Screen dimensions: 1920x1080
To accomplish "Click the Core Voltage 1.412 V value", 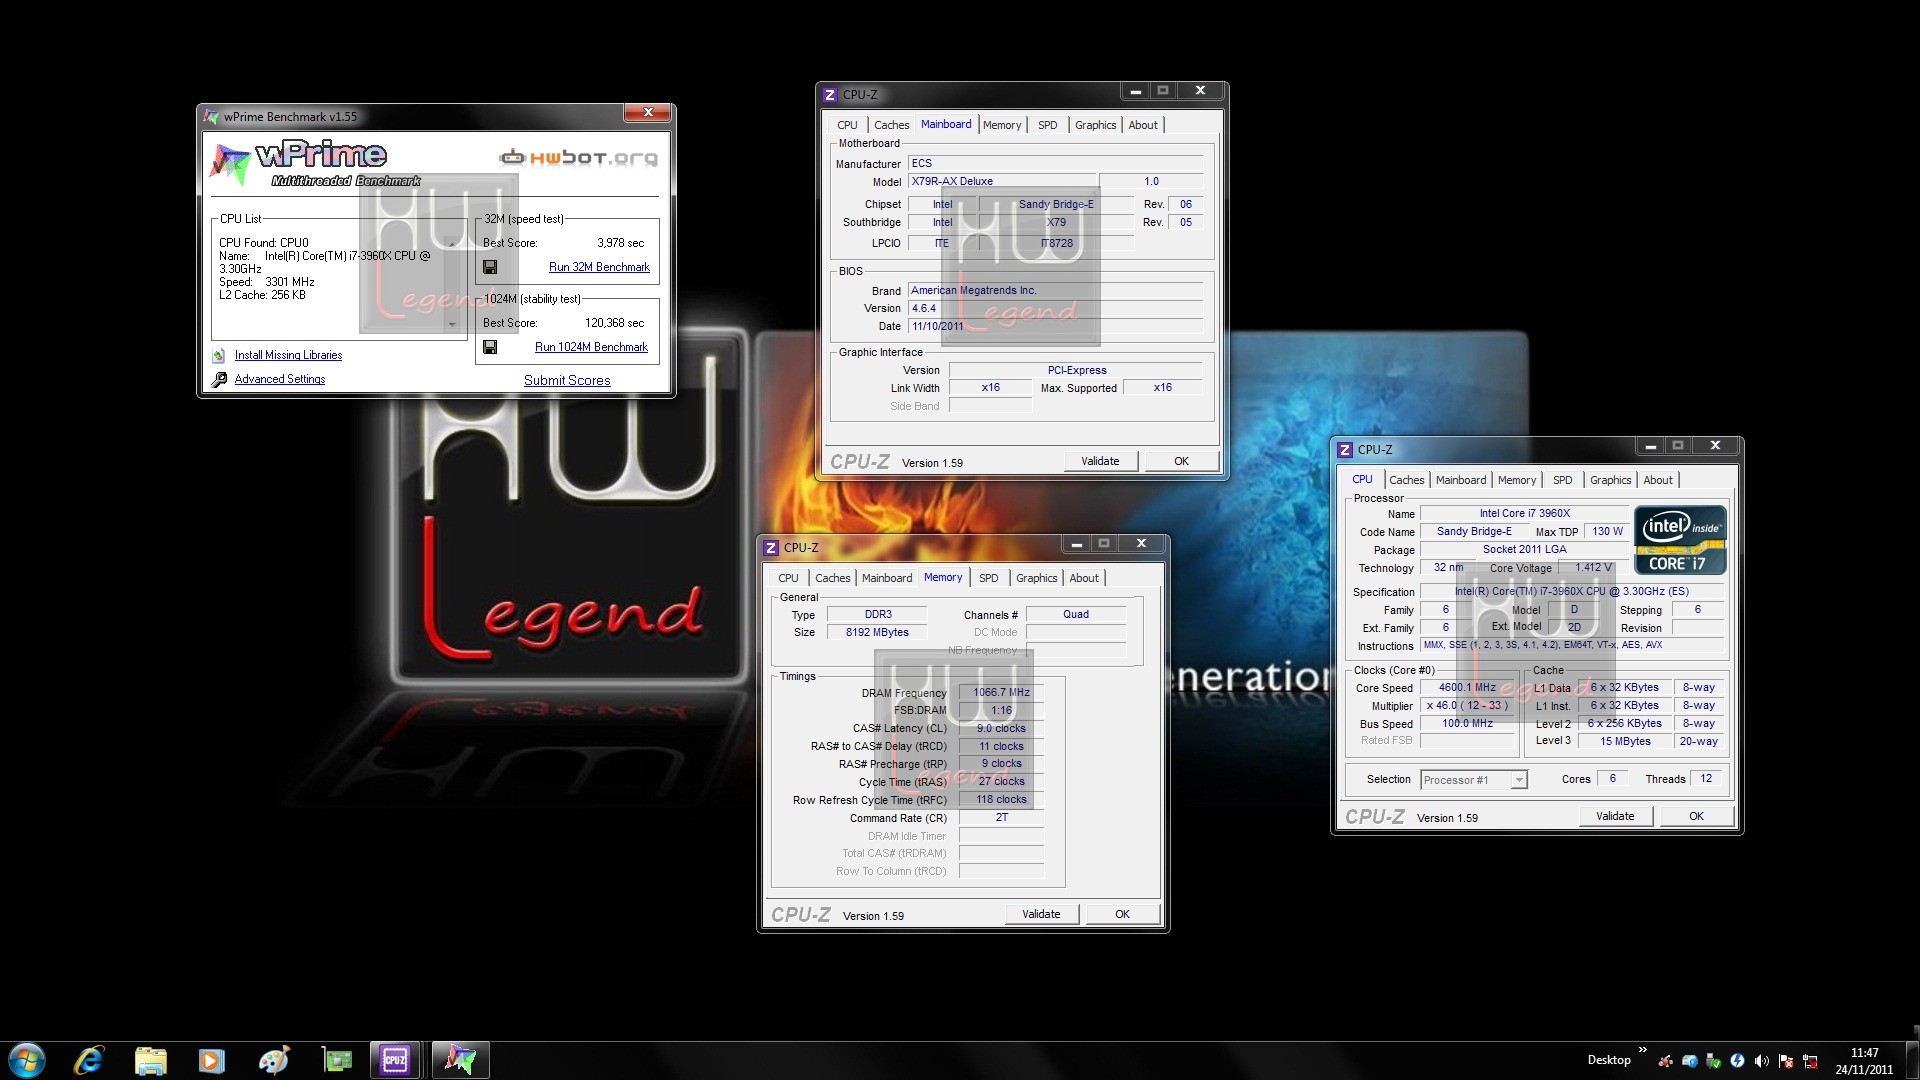I will pos(1593,567).
